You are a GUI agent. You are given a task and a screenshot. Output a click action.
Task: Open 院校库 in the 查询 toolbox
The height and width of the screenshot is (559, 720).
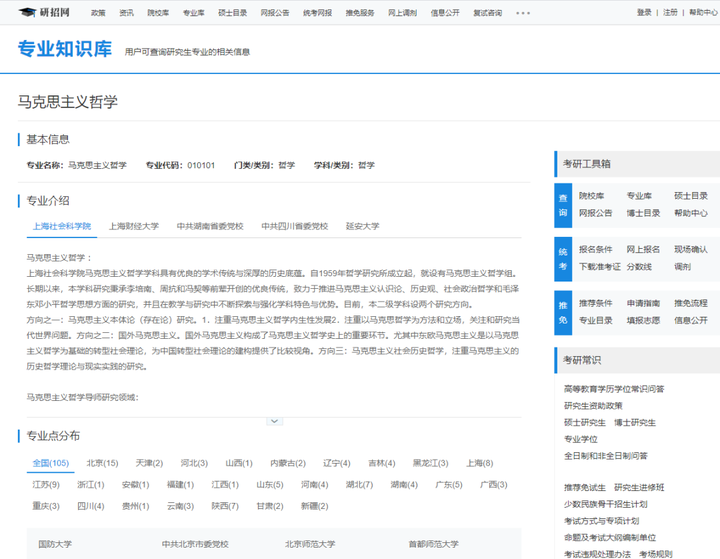591,196
